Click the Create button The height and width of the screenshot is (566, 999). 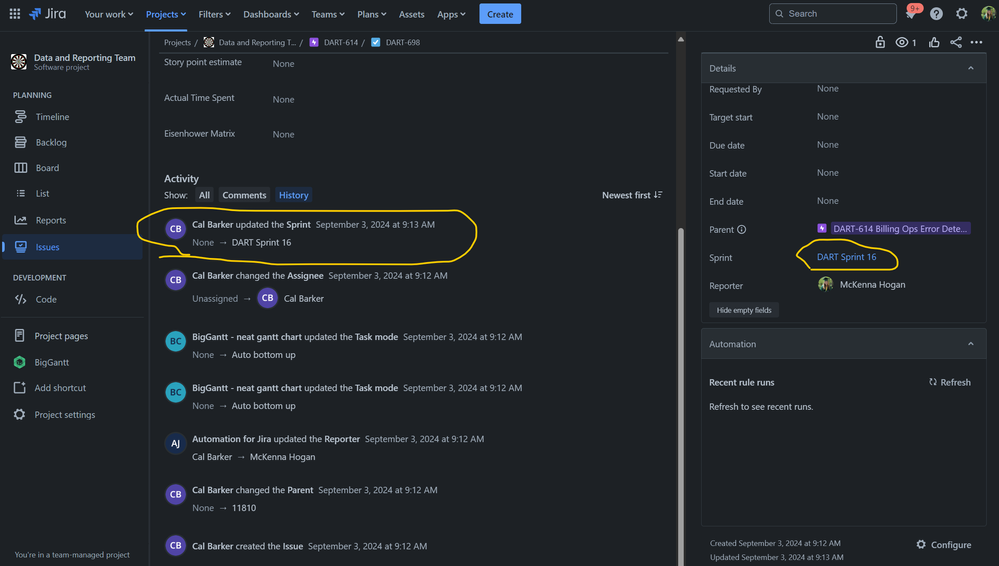(x=500, y=14)
